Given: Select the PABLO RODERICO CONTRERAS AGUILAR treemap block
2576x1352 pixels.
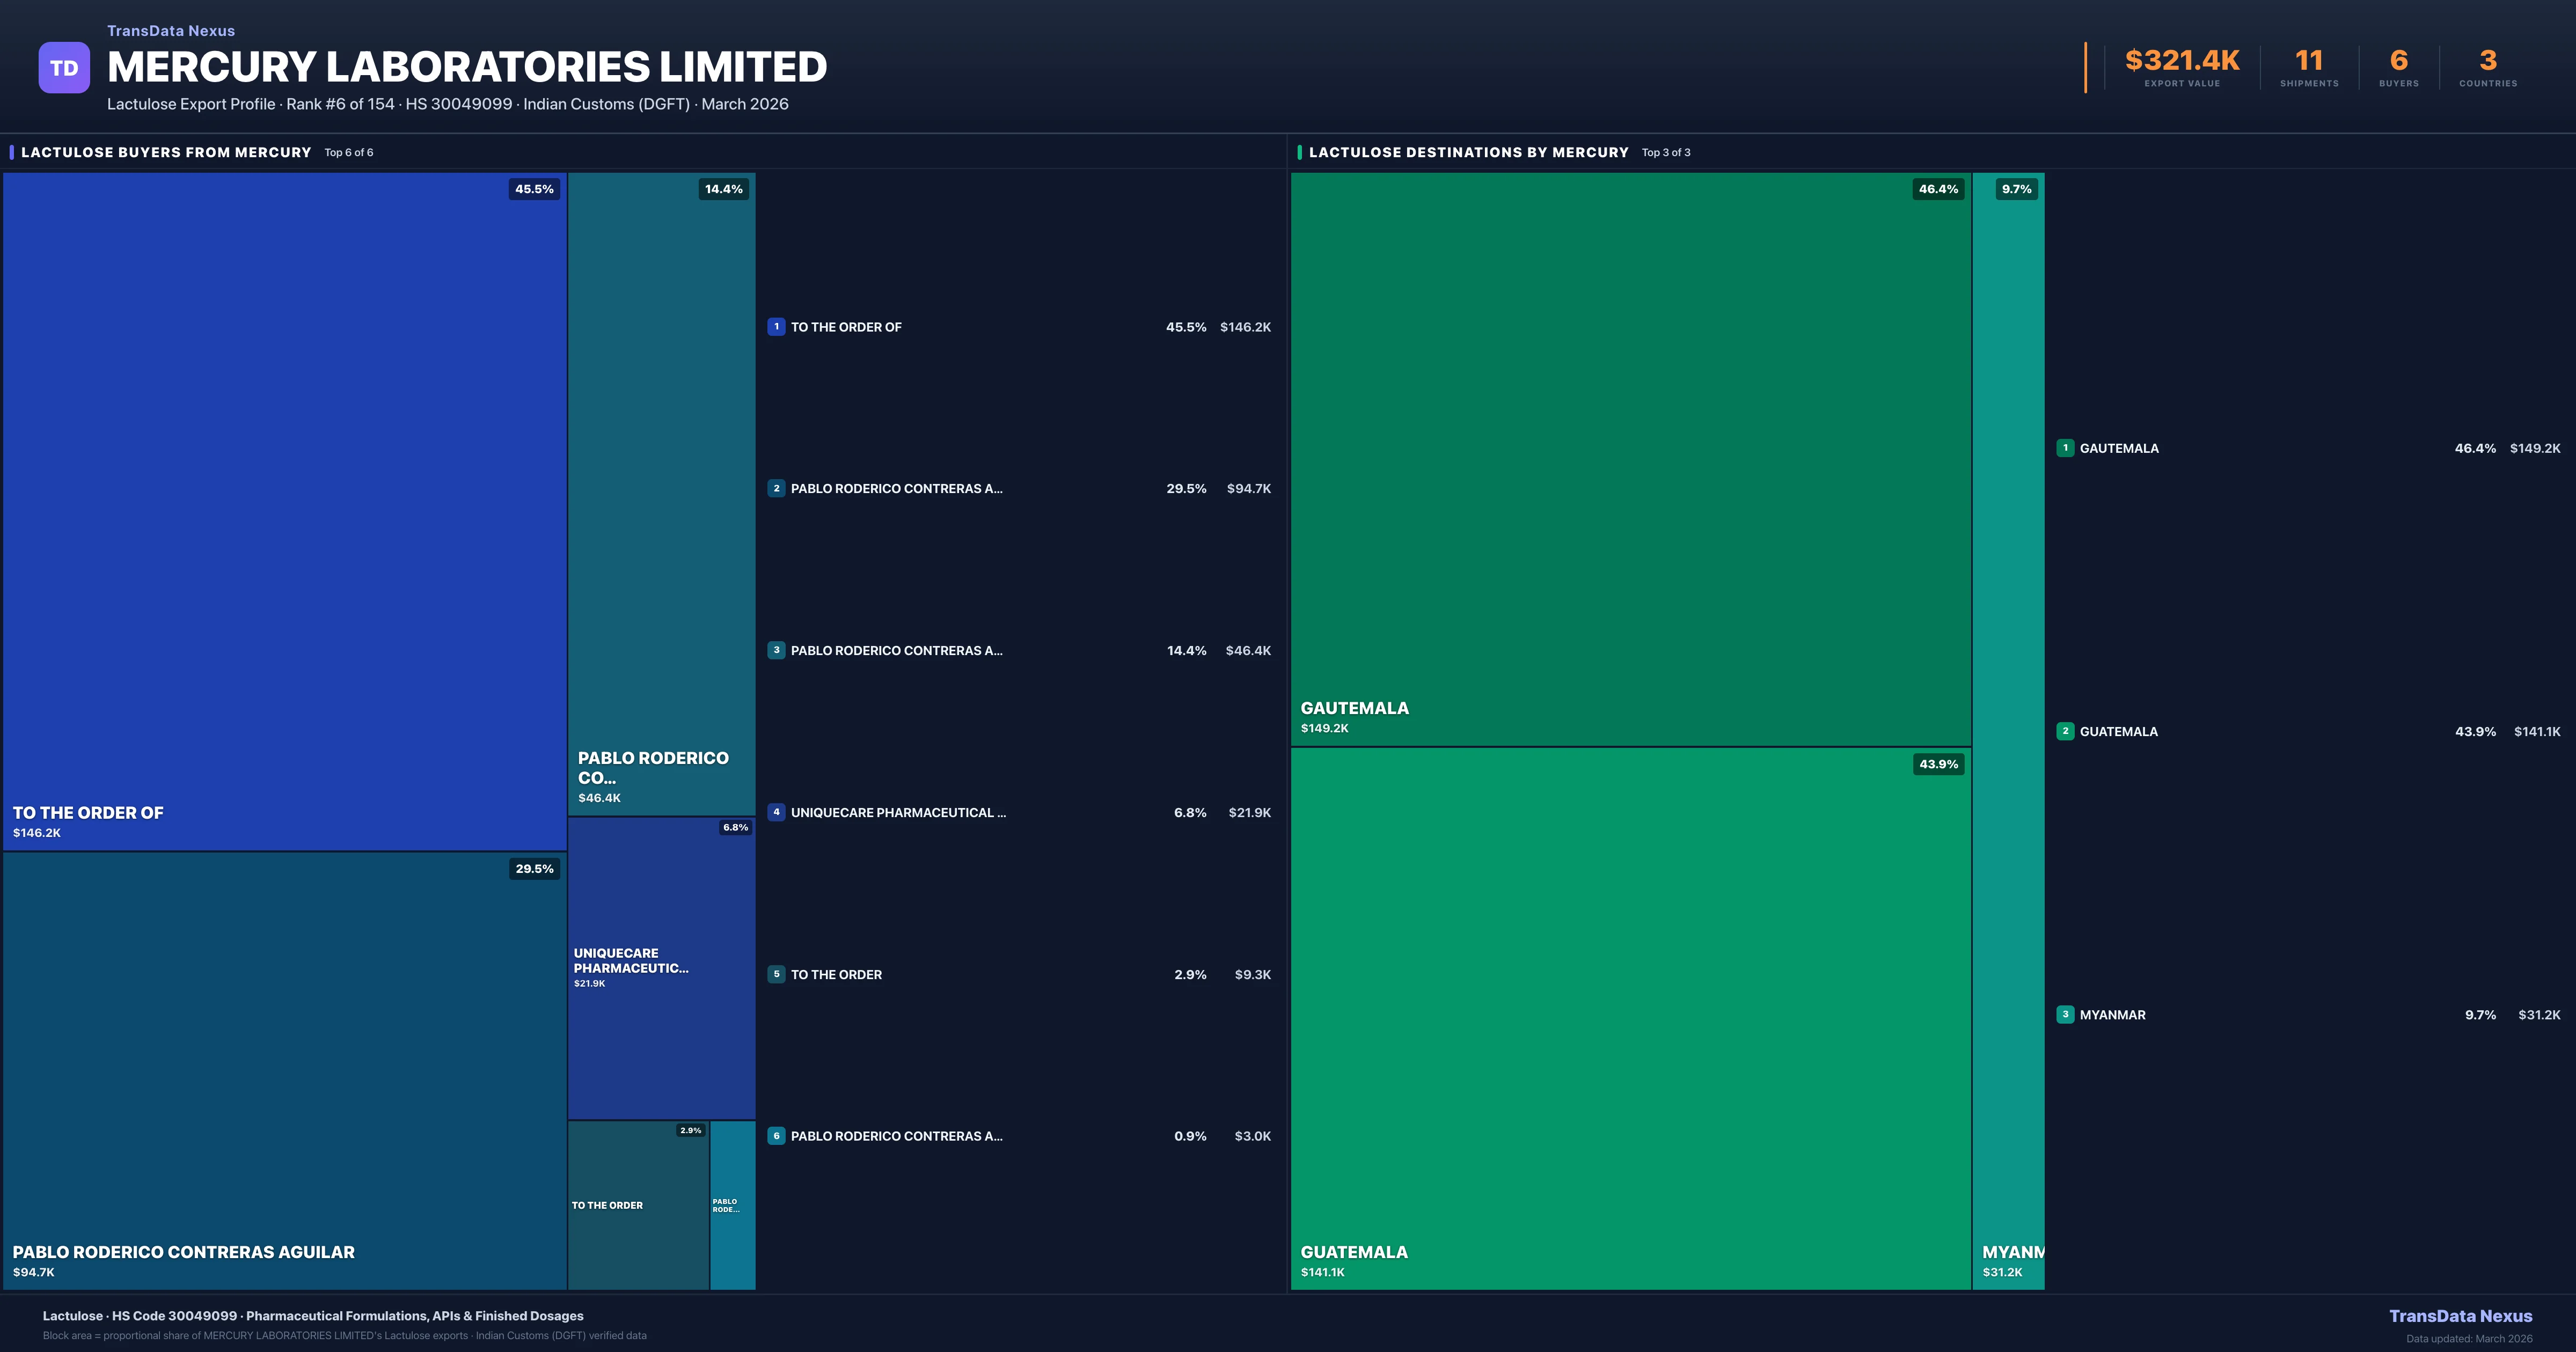Looking at the screenshot, I should 285,1070.
